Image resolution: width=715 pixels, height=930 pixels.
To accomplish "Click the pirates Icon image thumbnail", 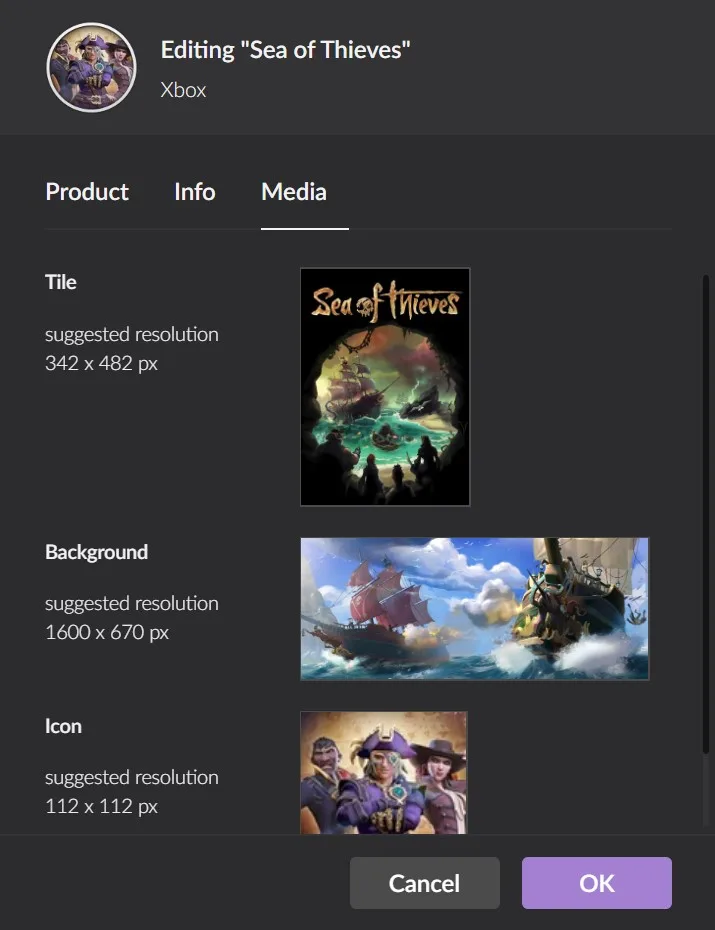I will 384,773.
